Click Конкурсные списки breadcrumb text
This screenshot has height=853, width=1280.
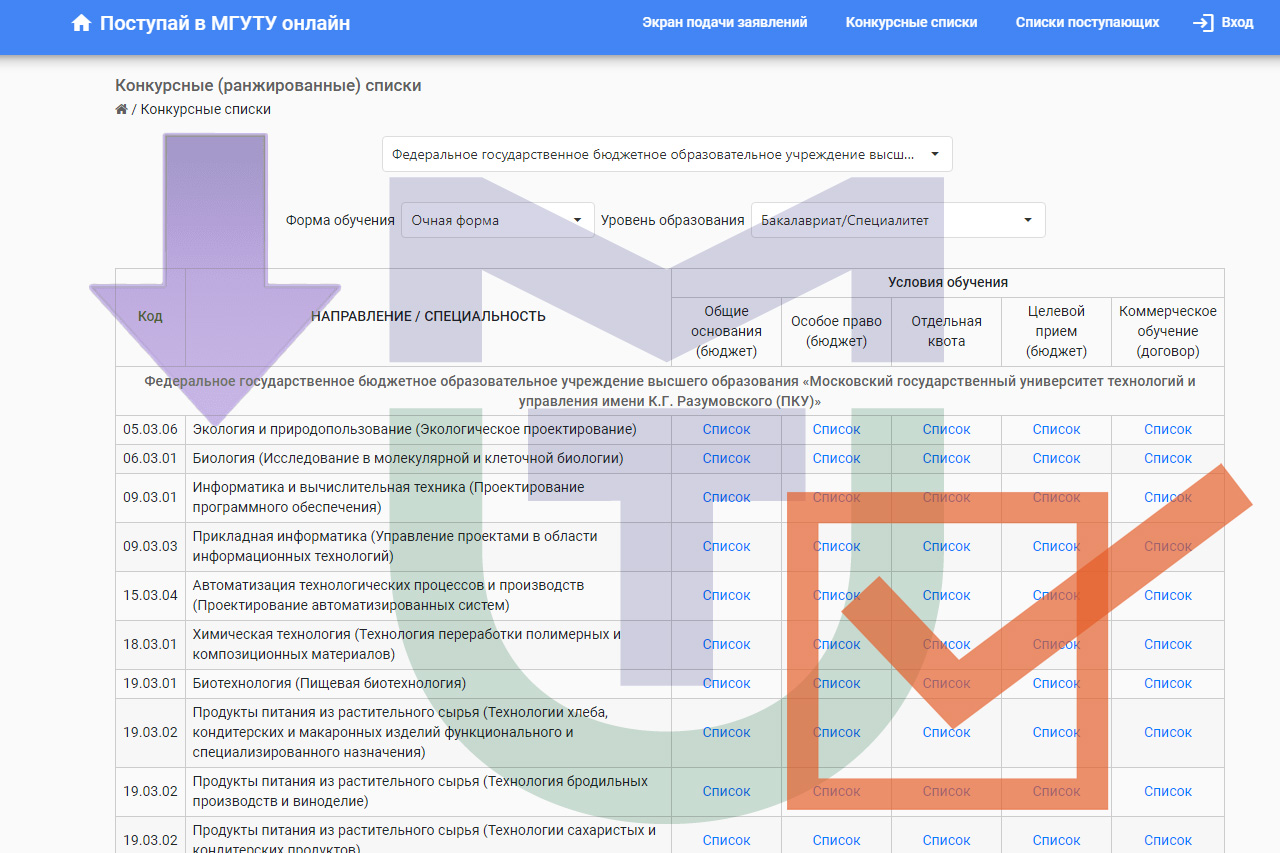click(205, 109)
